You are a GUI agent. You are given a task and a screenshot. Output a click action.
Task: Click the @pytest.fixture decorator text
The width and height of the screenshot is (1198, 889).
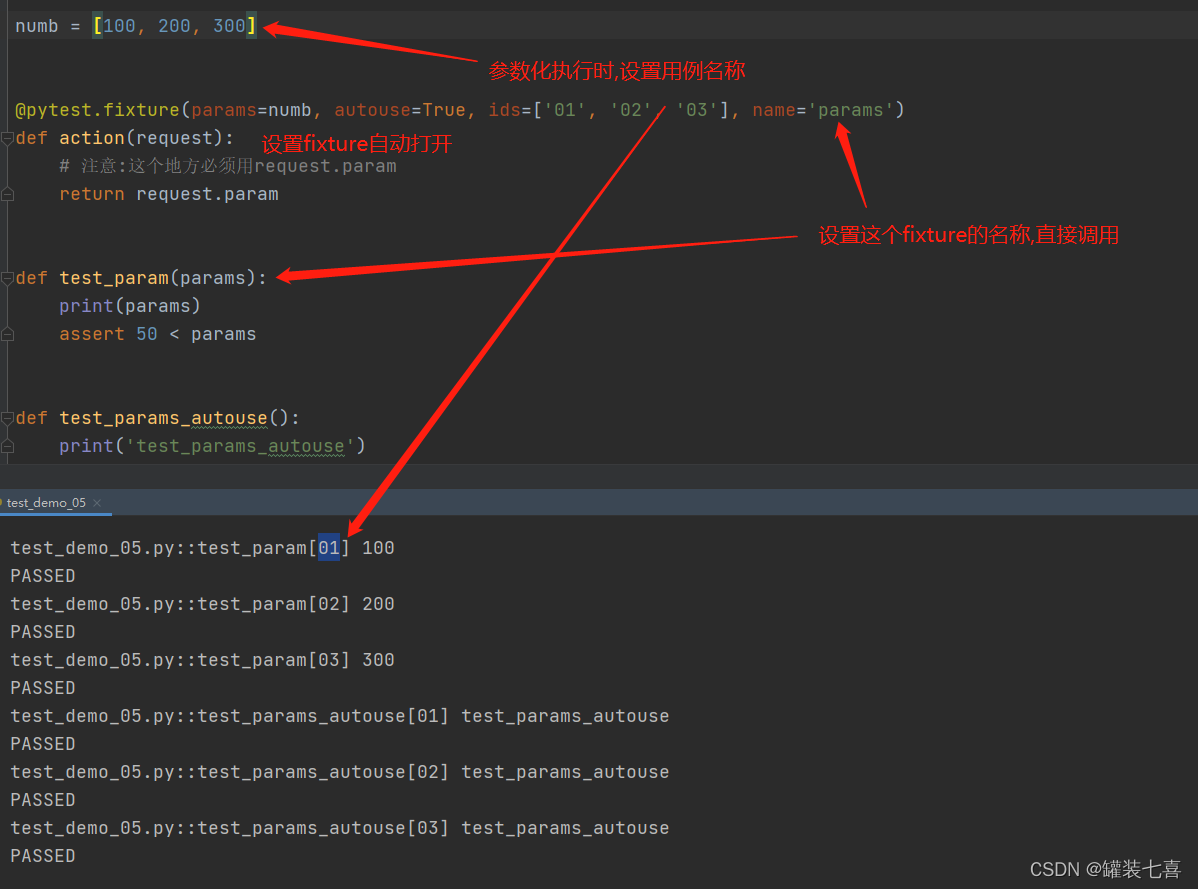97,110
